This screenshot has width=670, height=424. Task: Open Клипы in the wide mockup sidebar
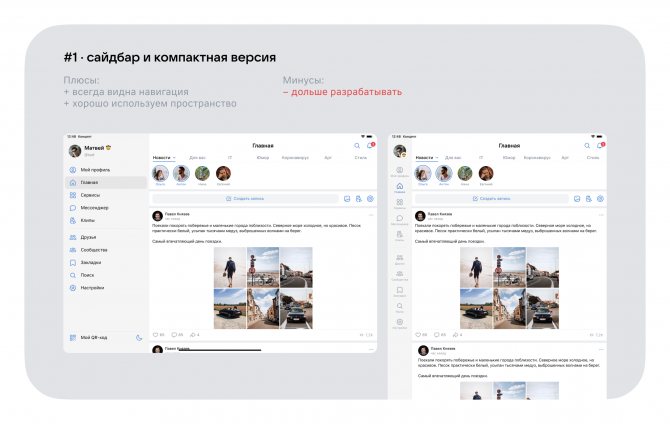point(106,221)
